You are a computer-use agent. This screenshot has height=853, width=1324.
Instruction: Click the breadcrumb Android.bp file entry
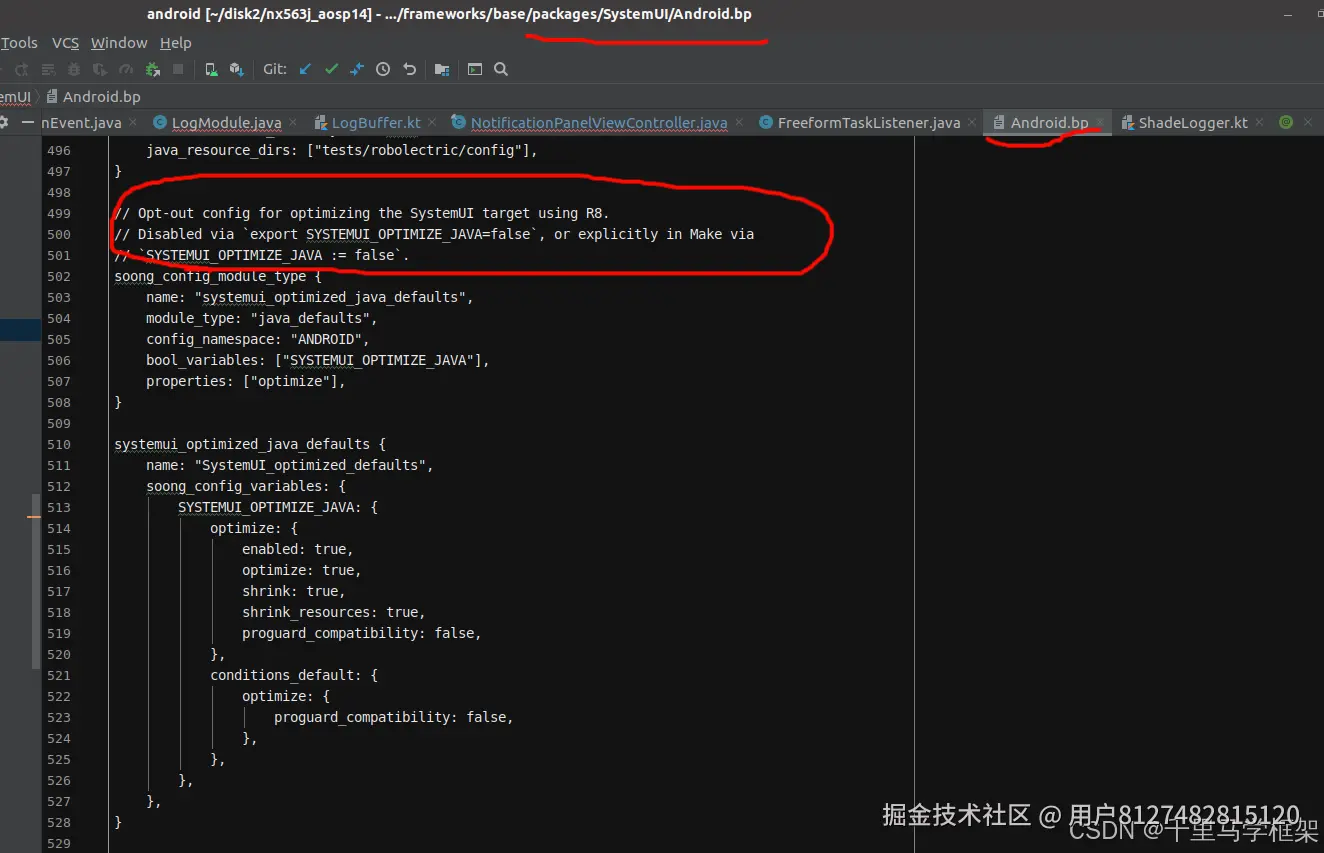click(x=93, y=97)
